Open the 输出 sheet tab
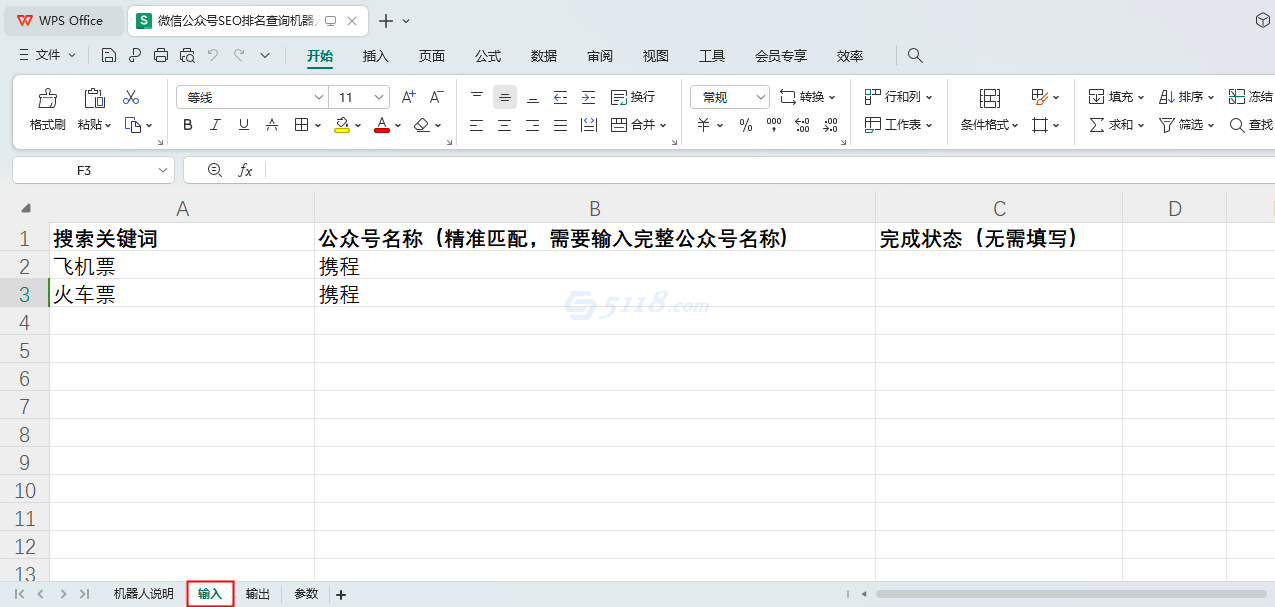Image resolution: width=1275 pixels, height=607 pixels. [x=257, y=593]
